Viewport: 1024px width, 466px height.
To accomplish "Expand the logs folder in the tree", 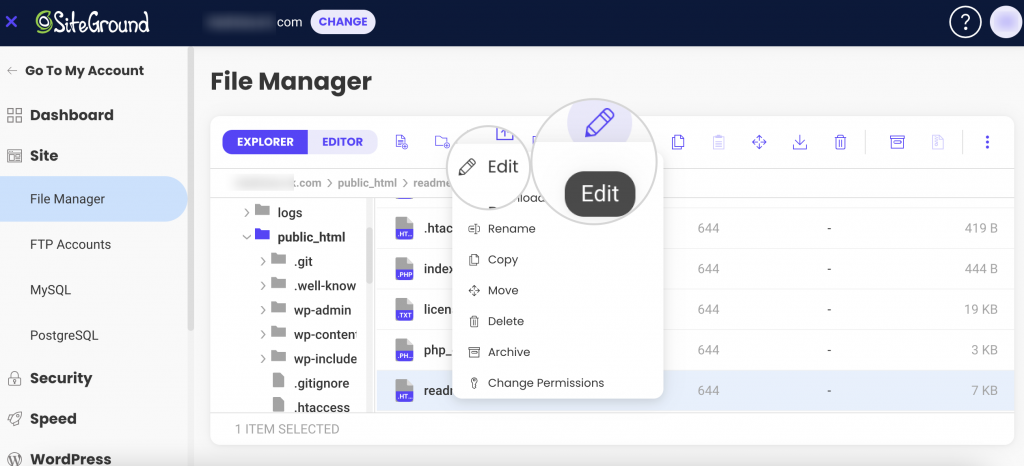I will click(x=247, y=212).
